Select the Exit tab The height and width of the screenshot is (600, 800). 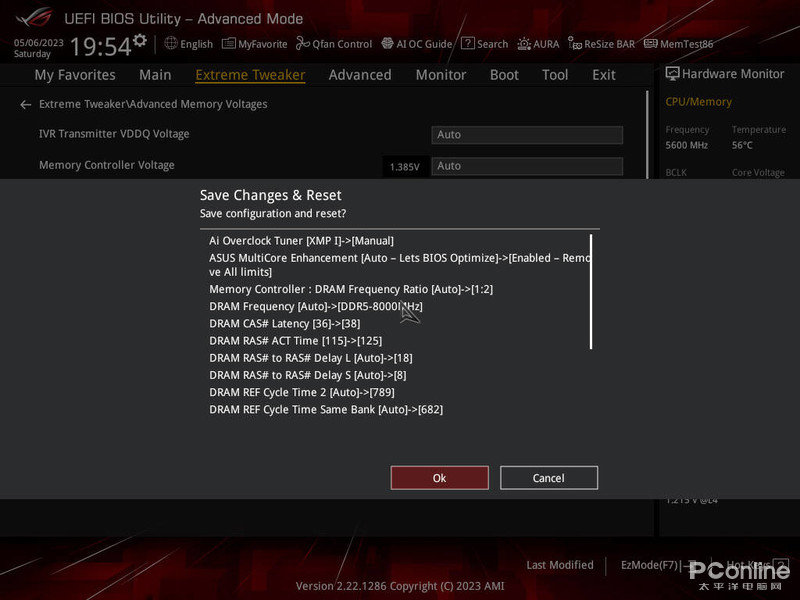tap(604, 75)
